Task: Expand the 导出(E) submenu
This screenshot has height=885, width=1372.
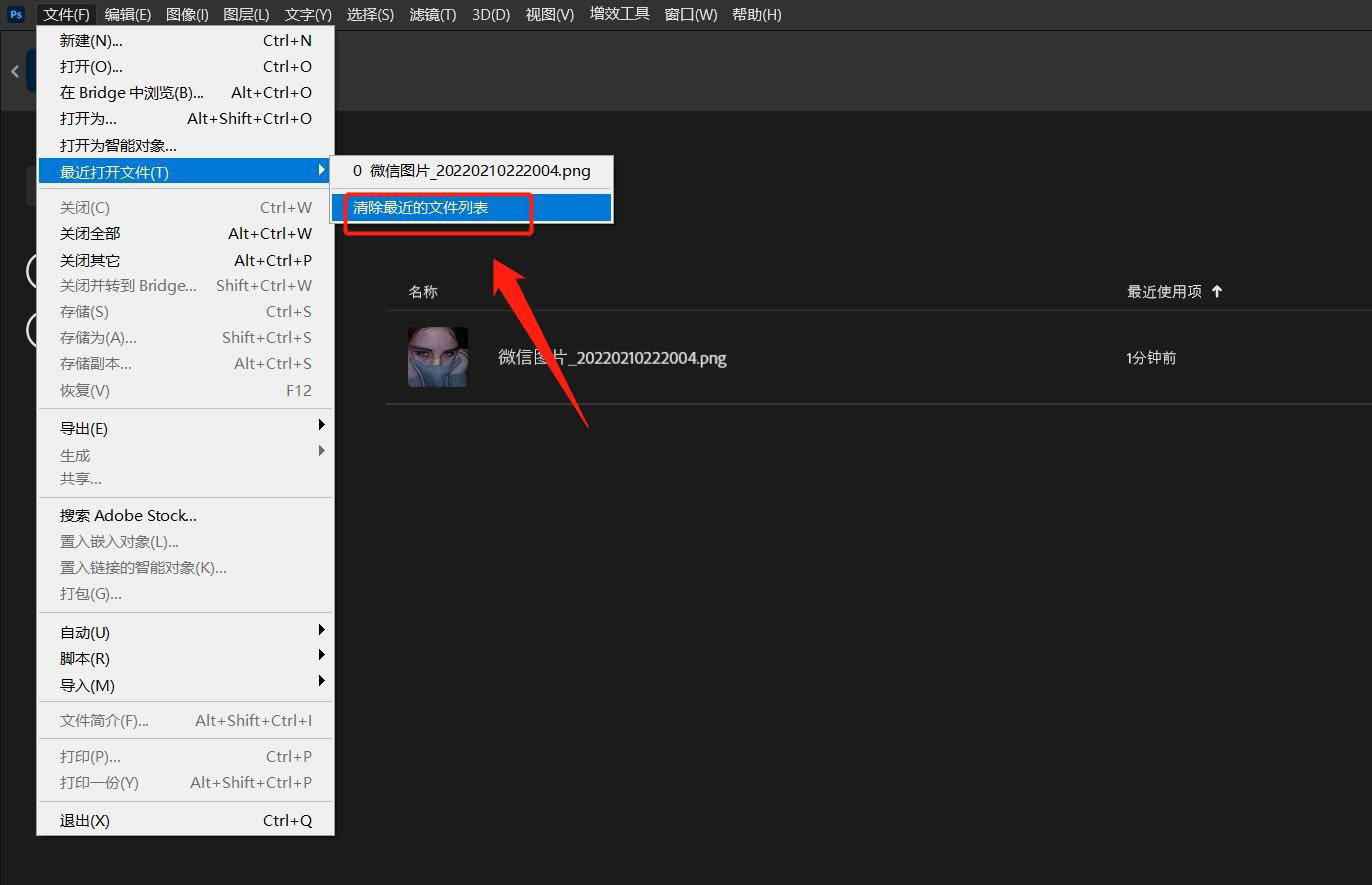Action: [186, 429]
